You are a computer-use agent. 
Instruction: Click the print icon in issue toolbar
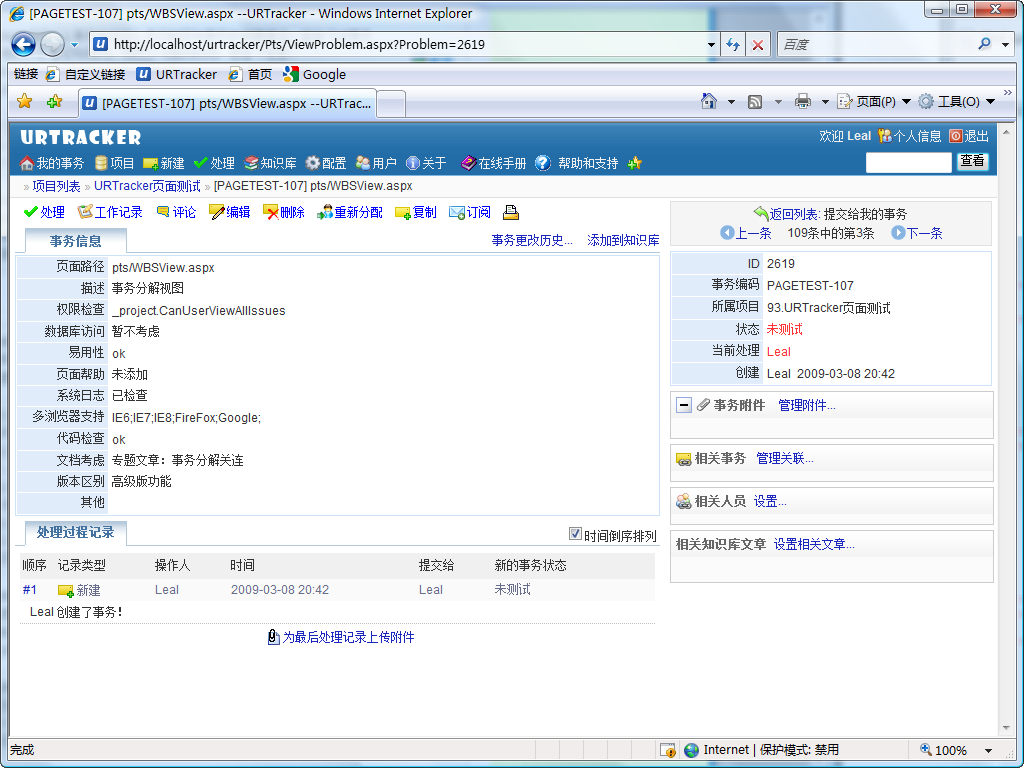pyautogui.click(x=511, y=212)
